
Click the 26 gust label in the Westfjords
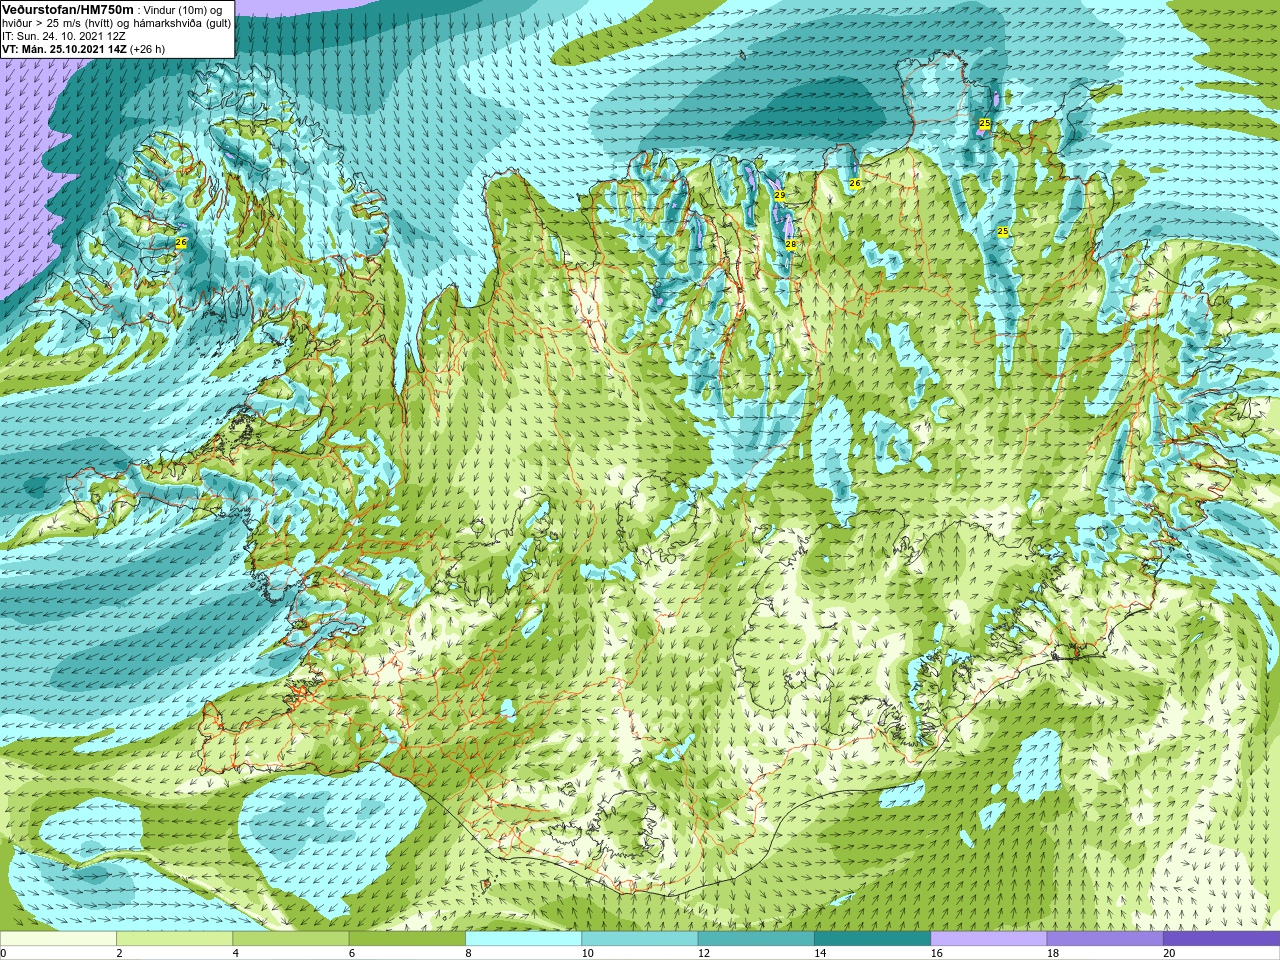coord(181,242)
